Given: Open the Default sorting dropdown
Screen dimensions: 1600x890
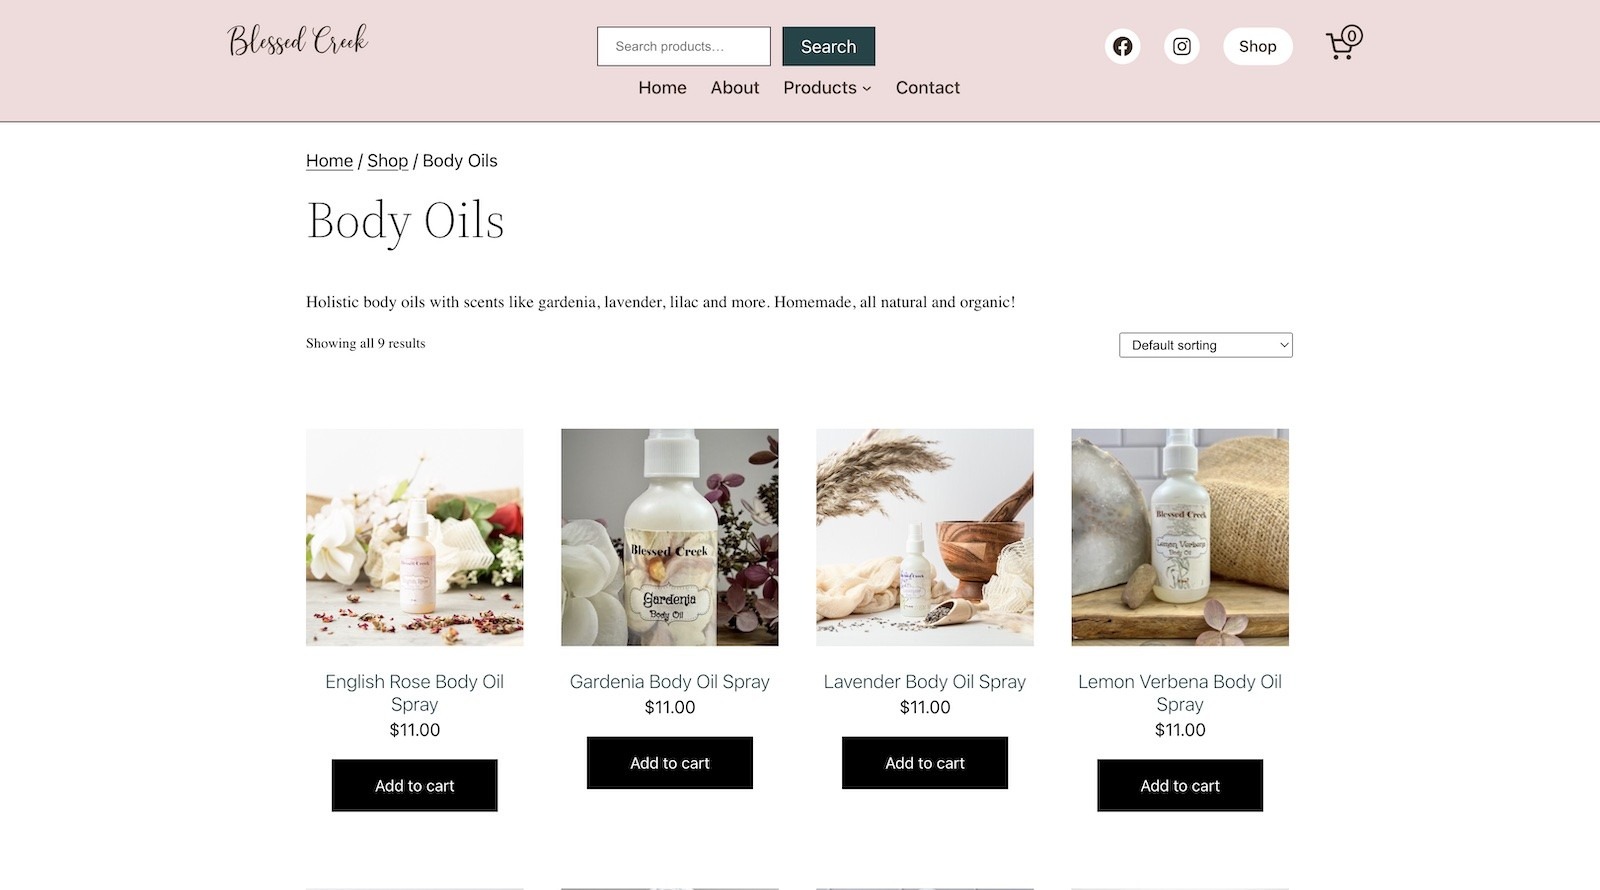Looking at the screenshot, I should [1205, 345].
